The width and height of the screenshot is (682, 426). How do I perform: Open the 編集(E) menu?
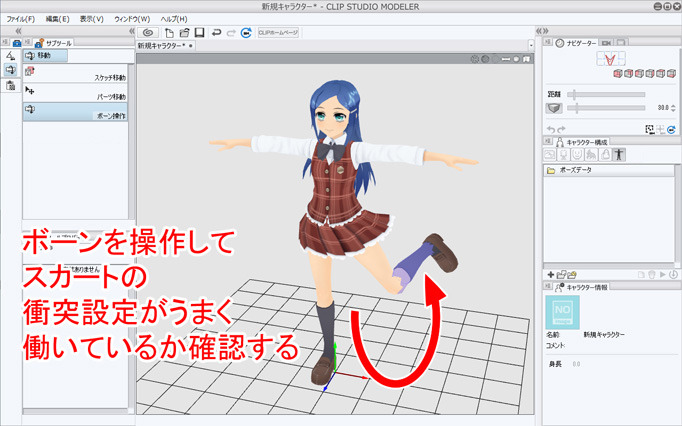tap(57, 19)
